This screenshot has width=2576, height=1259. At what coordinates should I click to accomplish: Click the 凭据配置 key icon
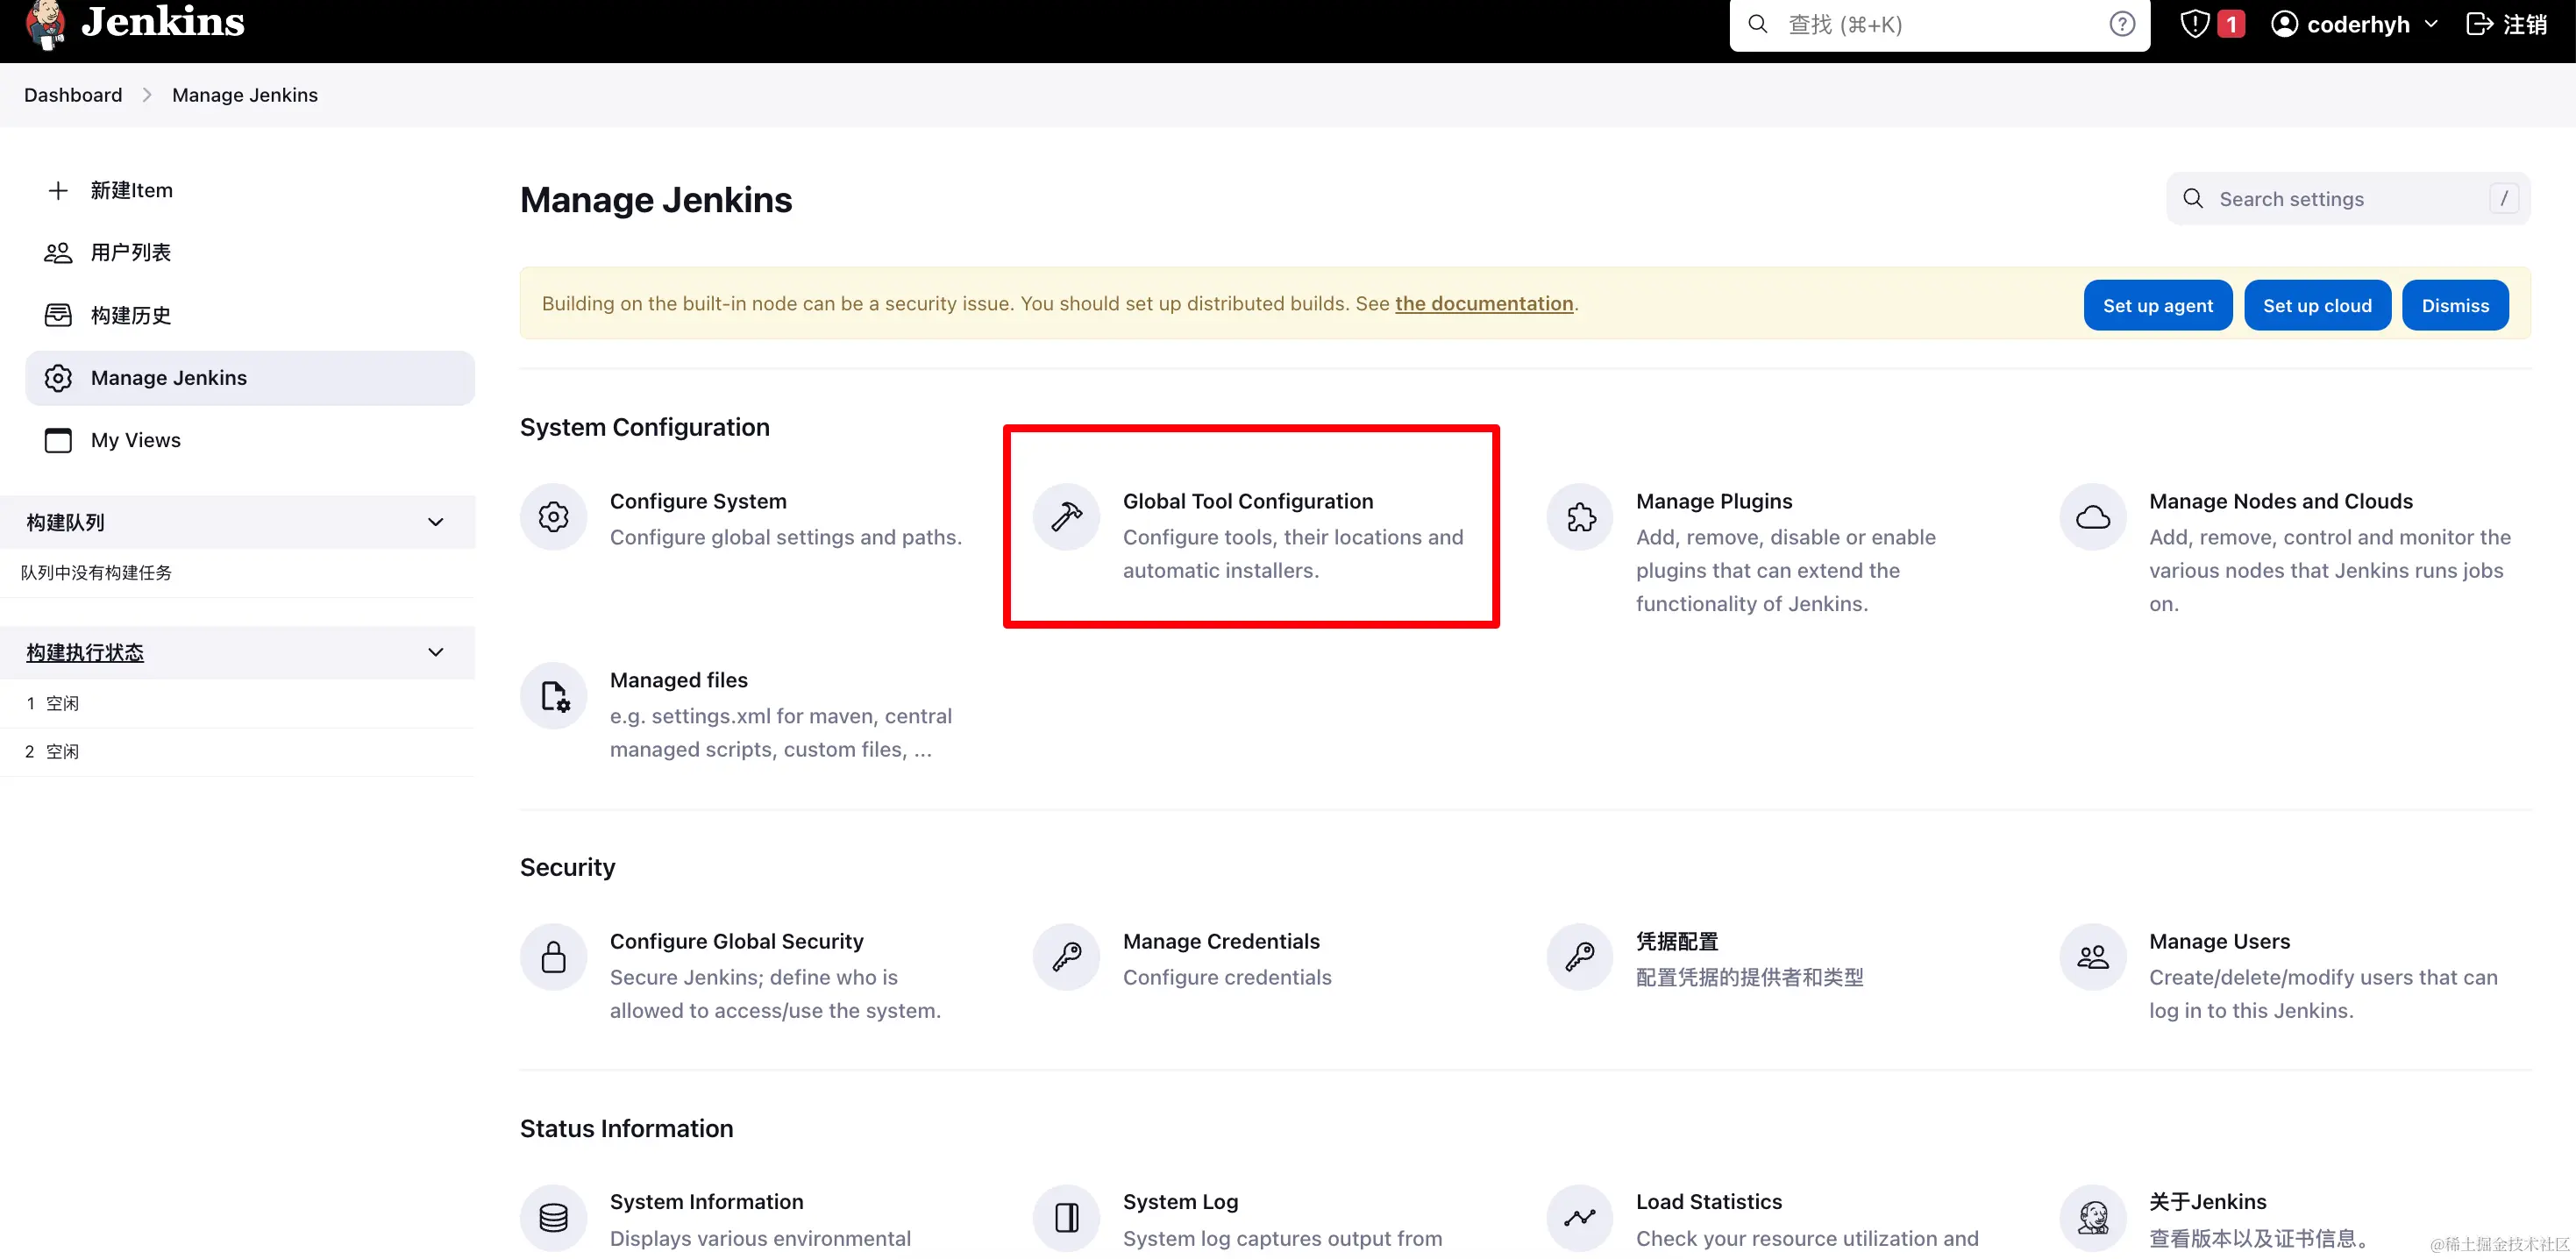tap(1580, 957)
